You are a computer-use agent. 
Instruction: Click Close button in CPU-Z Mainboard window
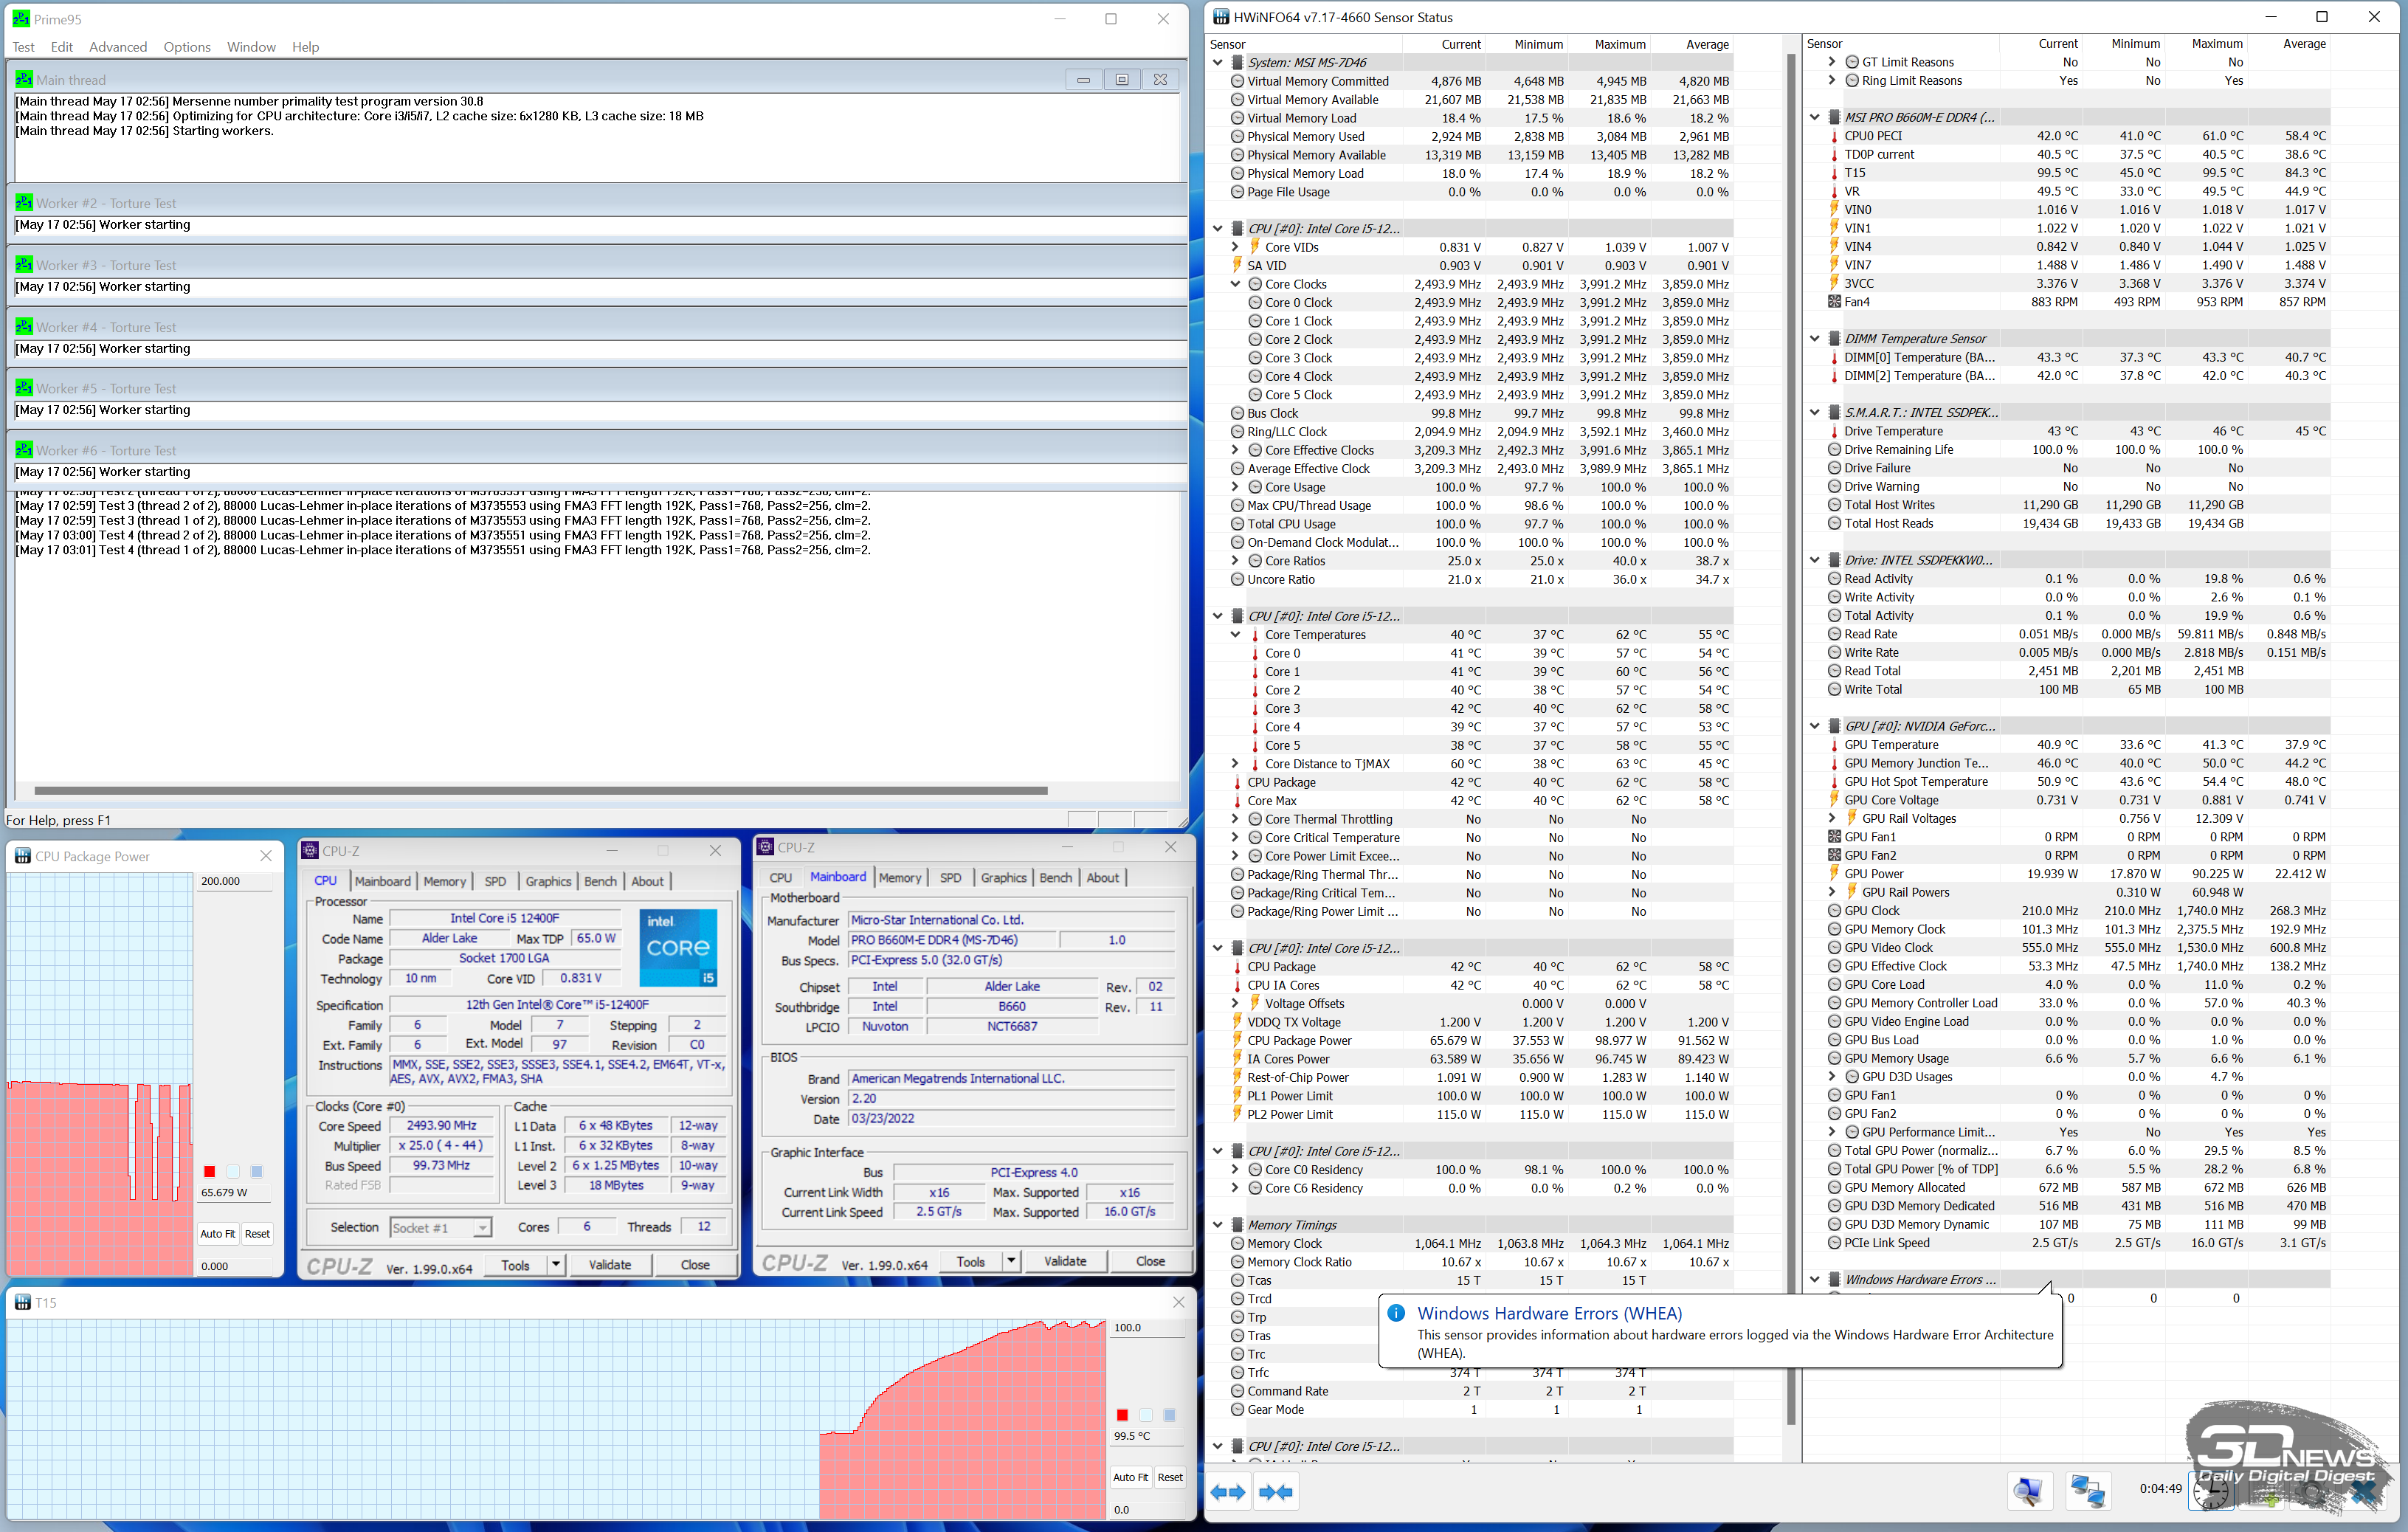click(1150, 1261)
